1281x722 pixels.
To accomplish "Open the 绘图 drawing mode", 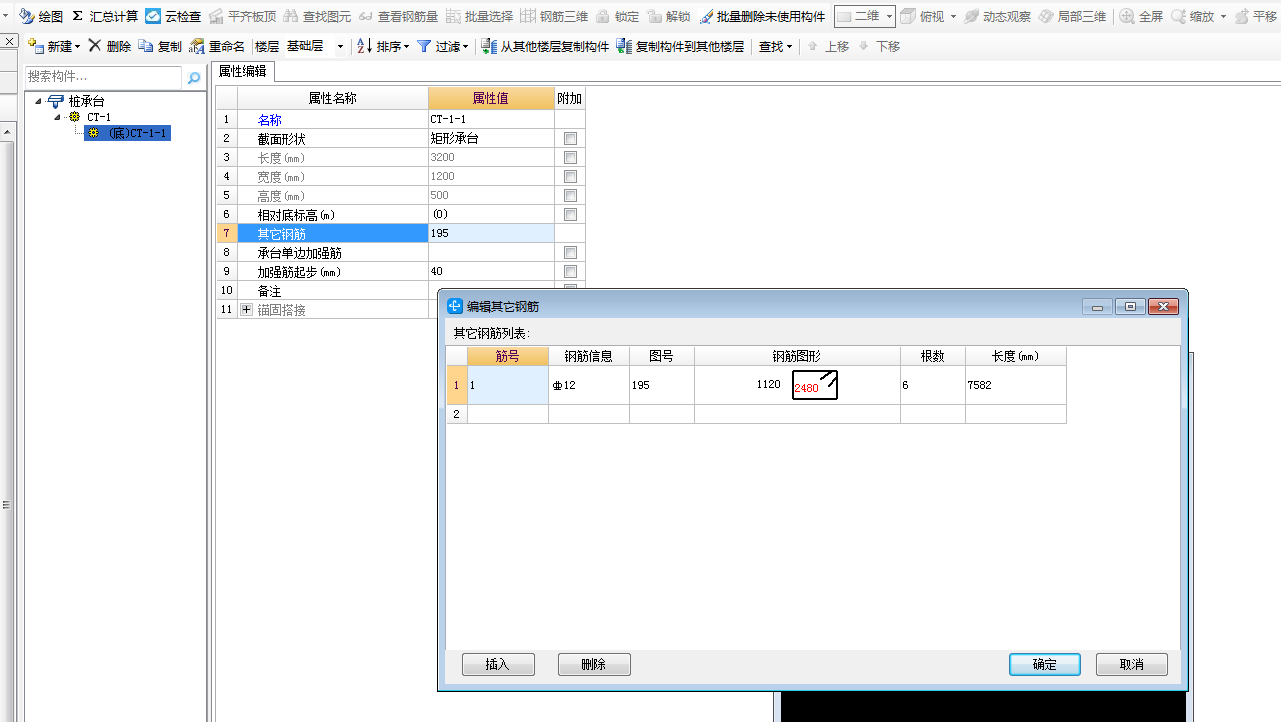I will pos(41,17).
